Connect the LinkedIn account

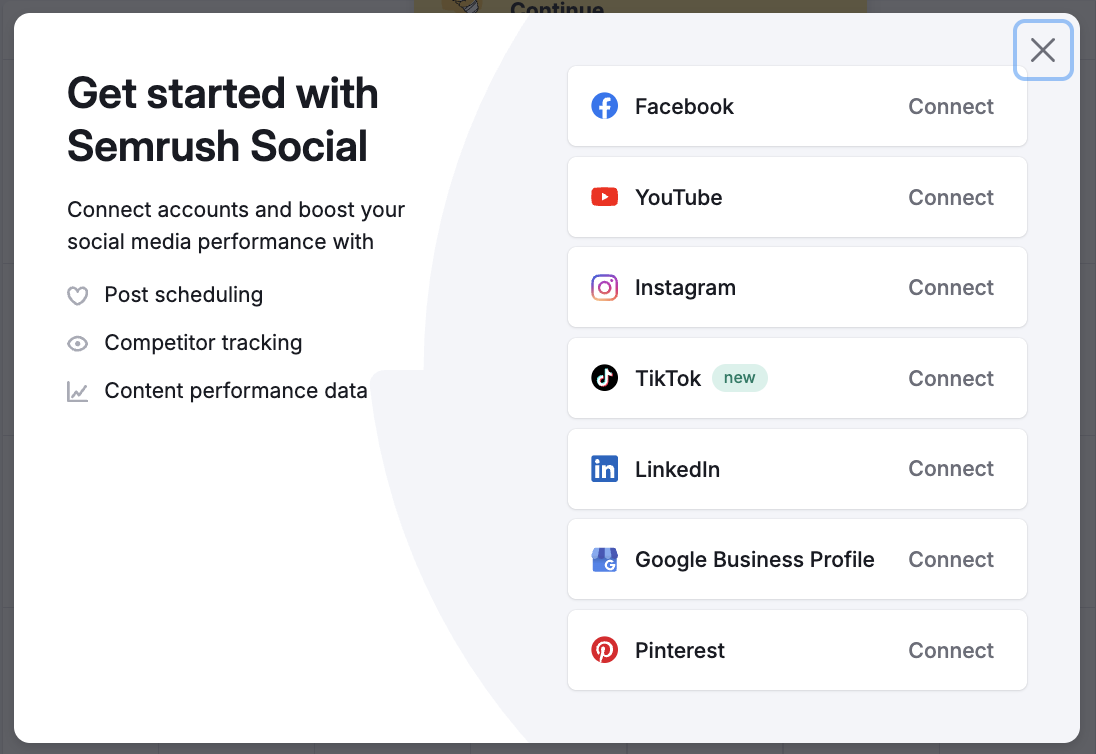point(950,468)
